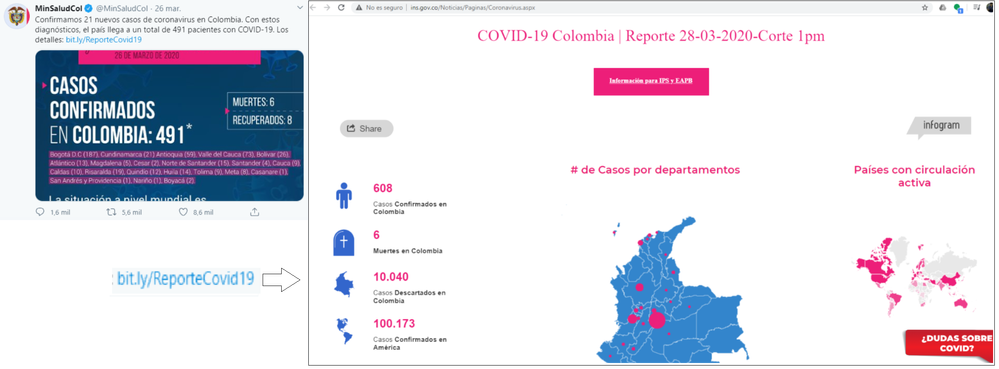Click the MinSaludCol account name
Image resolution: width=999 pixels, height=369 pixels.
pyautogui.click(x=59, y=7)
